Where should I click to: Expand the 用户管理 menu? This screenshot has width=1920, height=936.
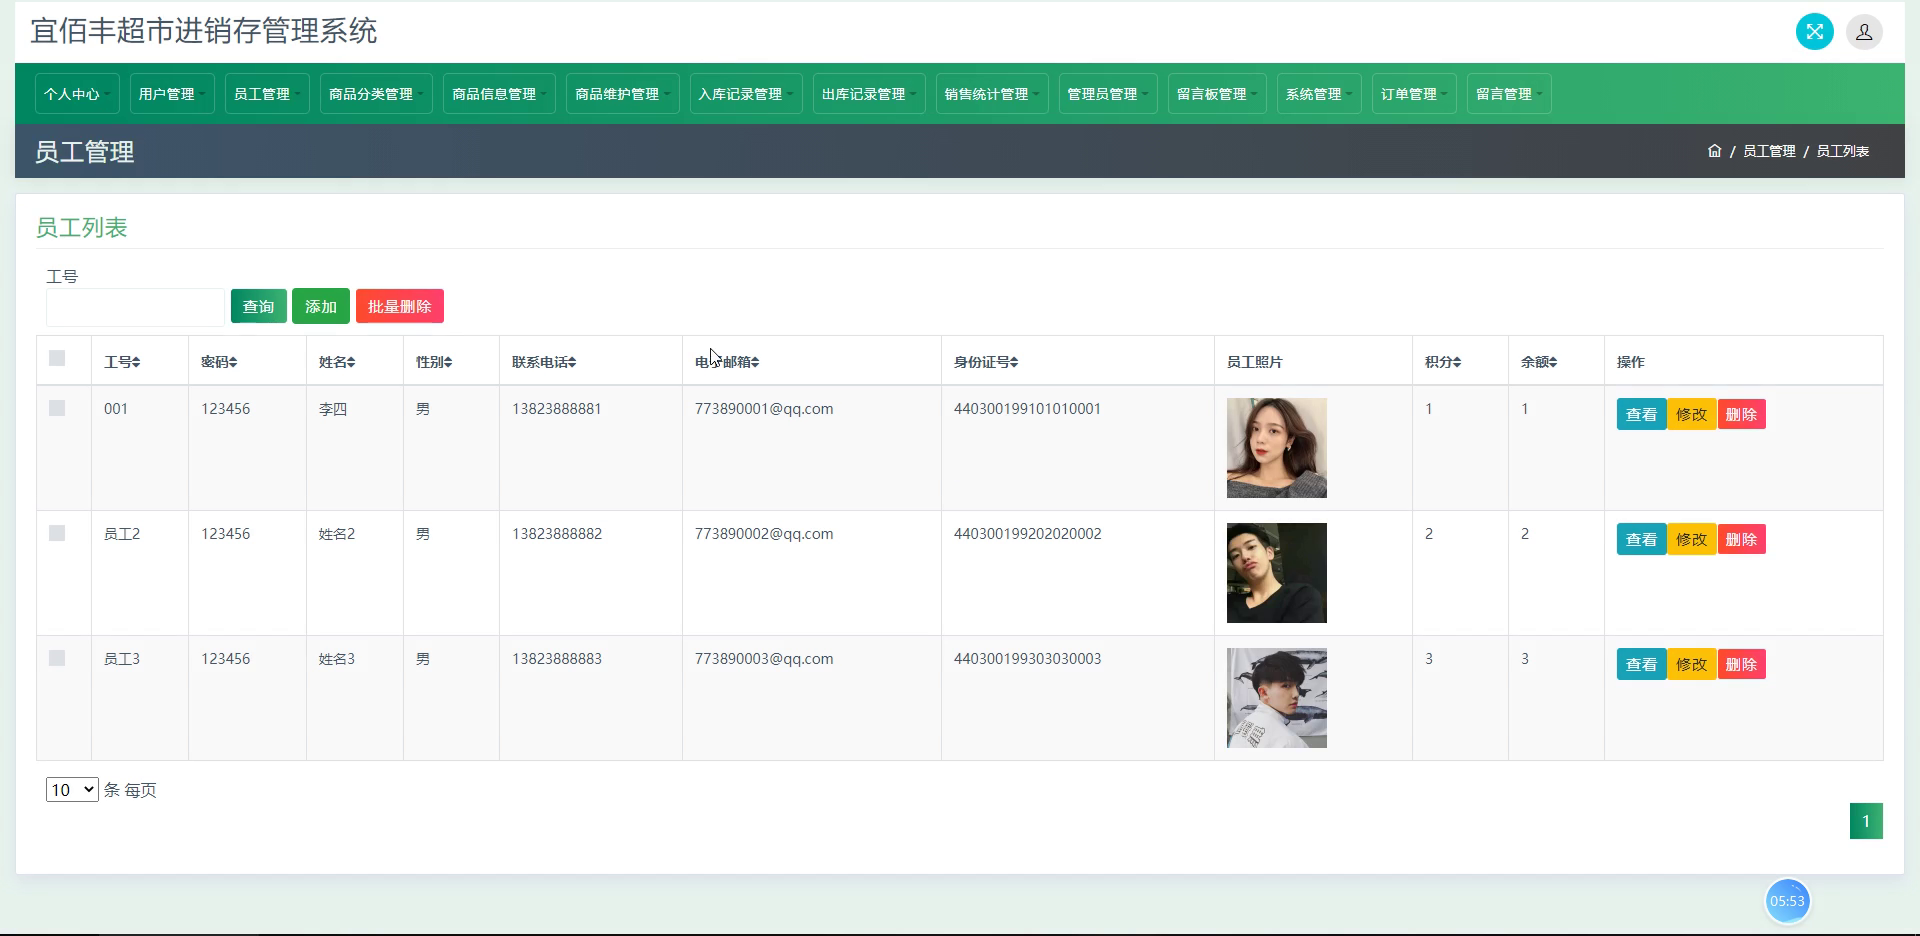(x=172, y=94)
